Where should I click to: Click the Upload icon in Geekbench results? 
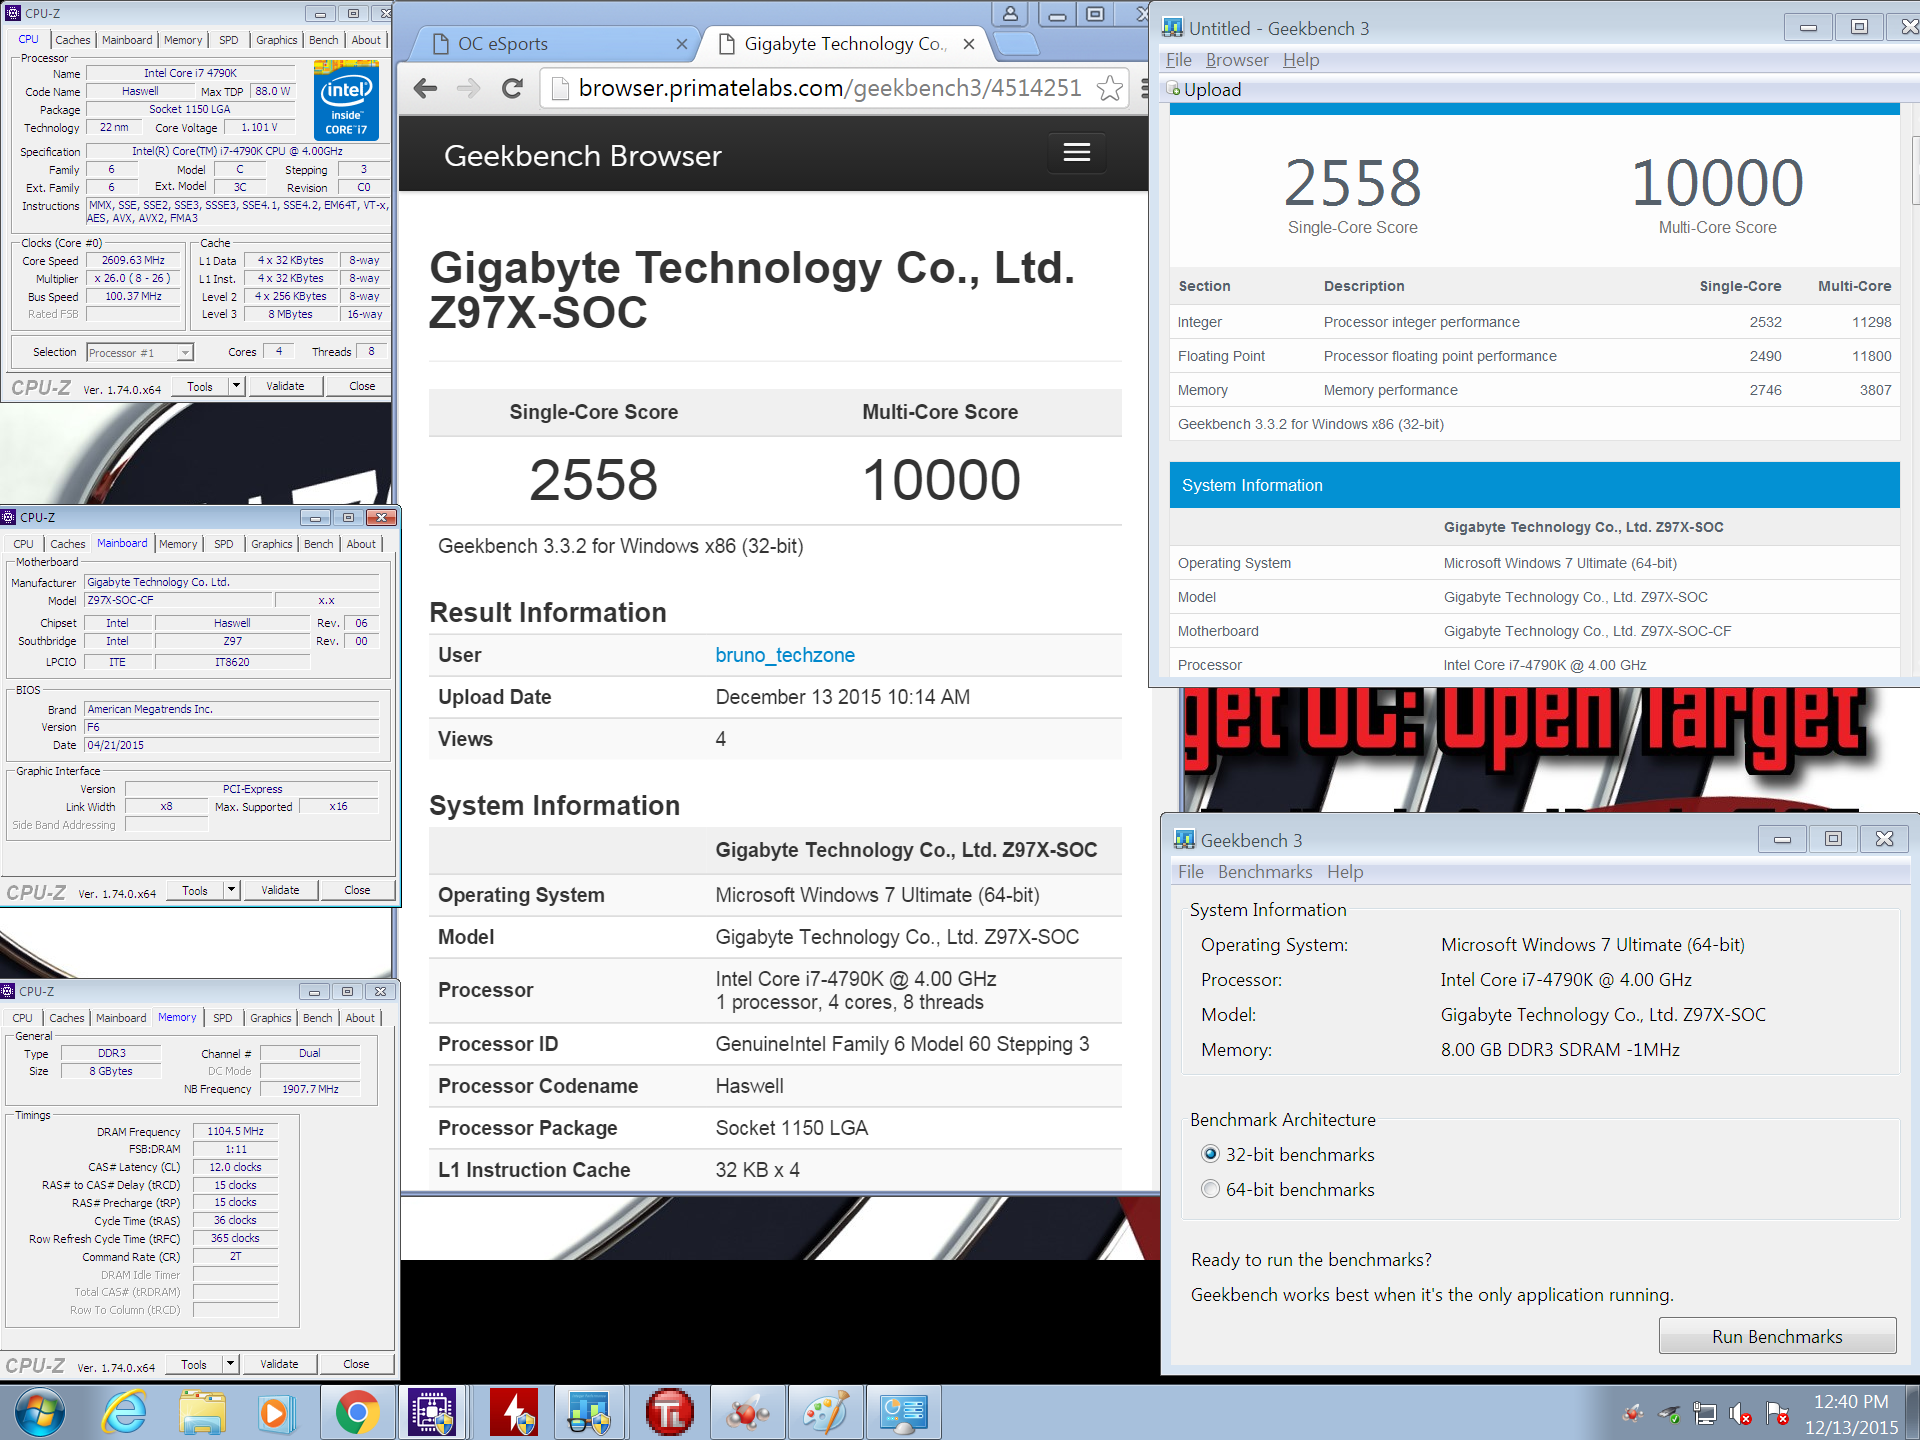pyautogui.click(x=1174, y=90)
